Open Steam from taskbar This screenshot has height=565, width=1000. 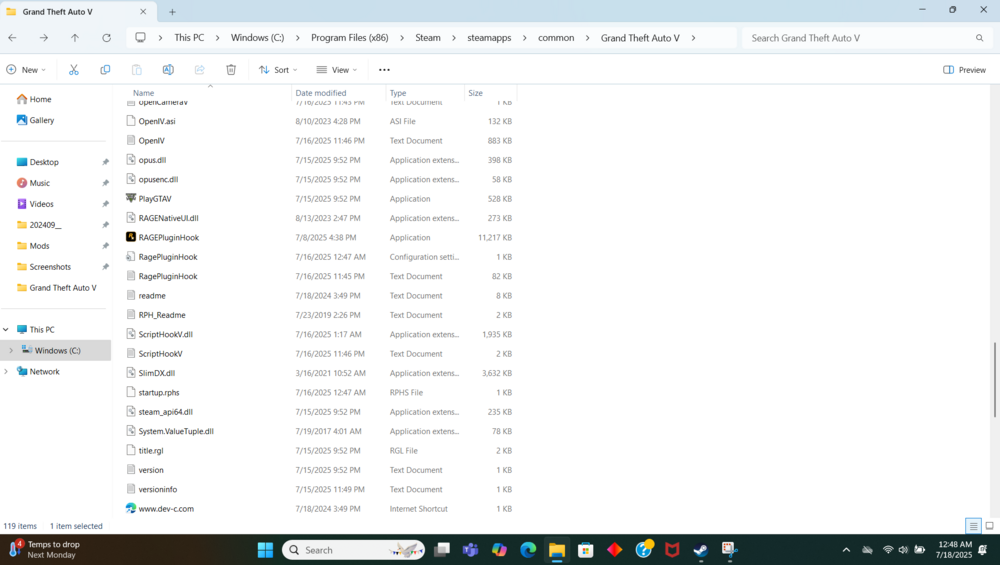pyautogui.click(x=701, y=550)
